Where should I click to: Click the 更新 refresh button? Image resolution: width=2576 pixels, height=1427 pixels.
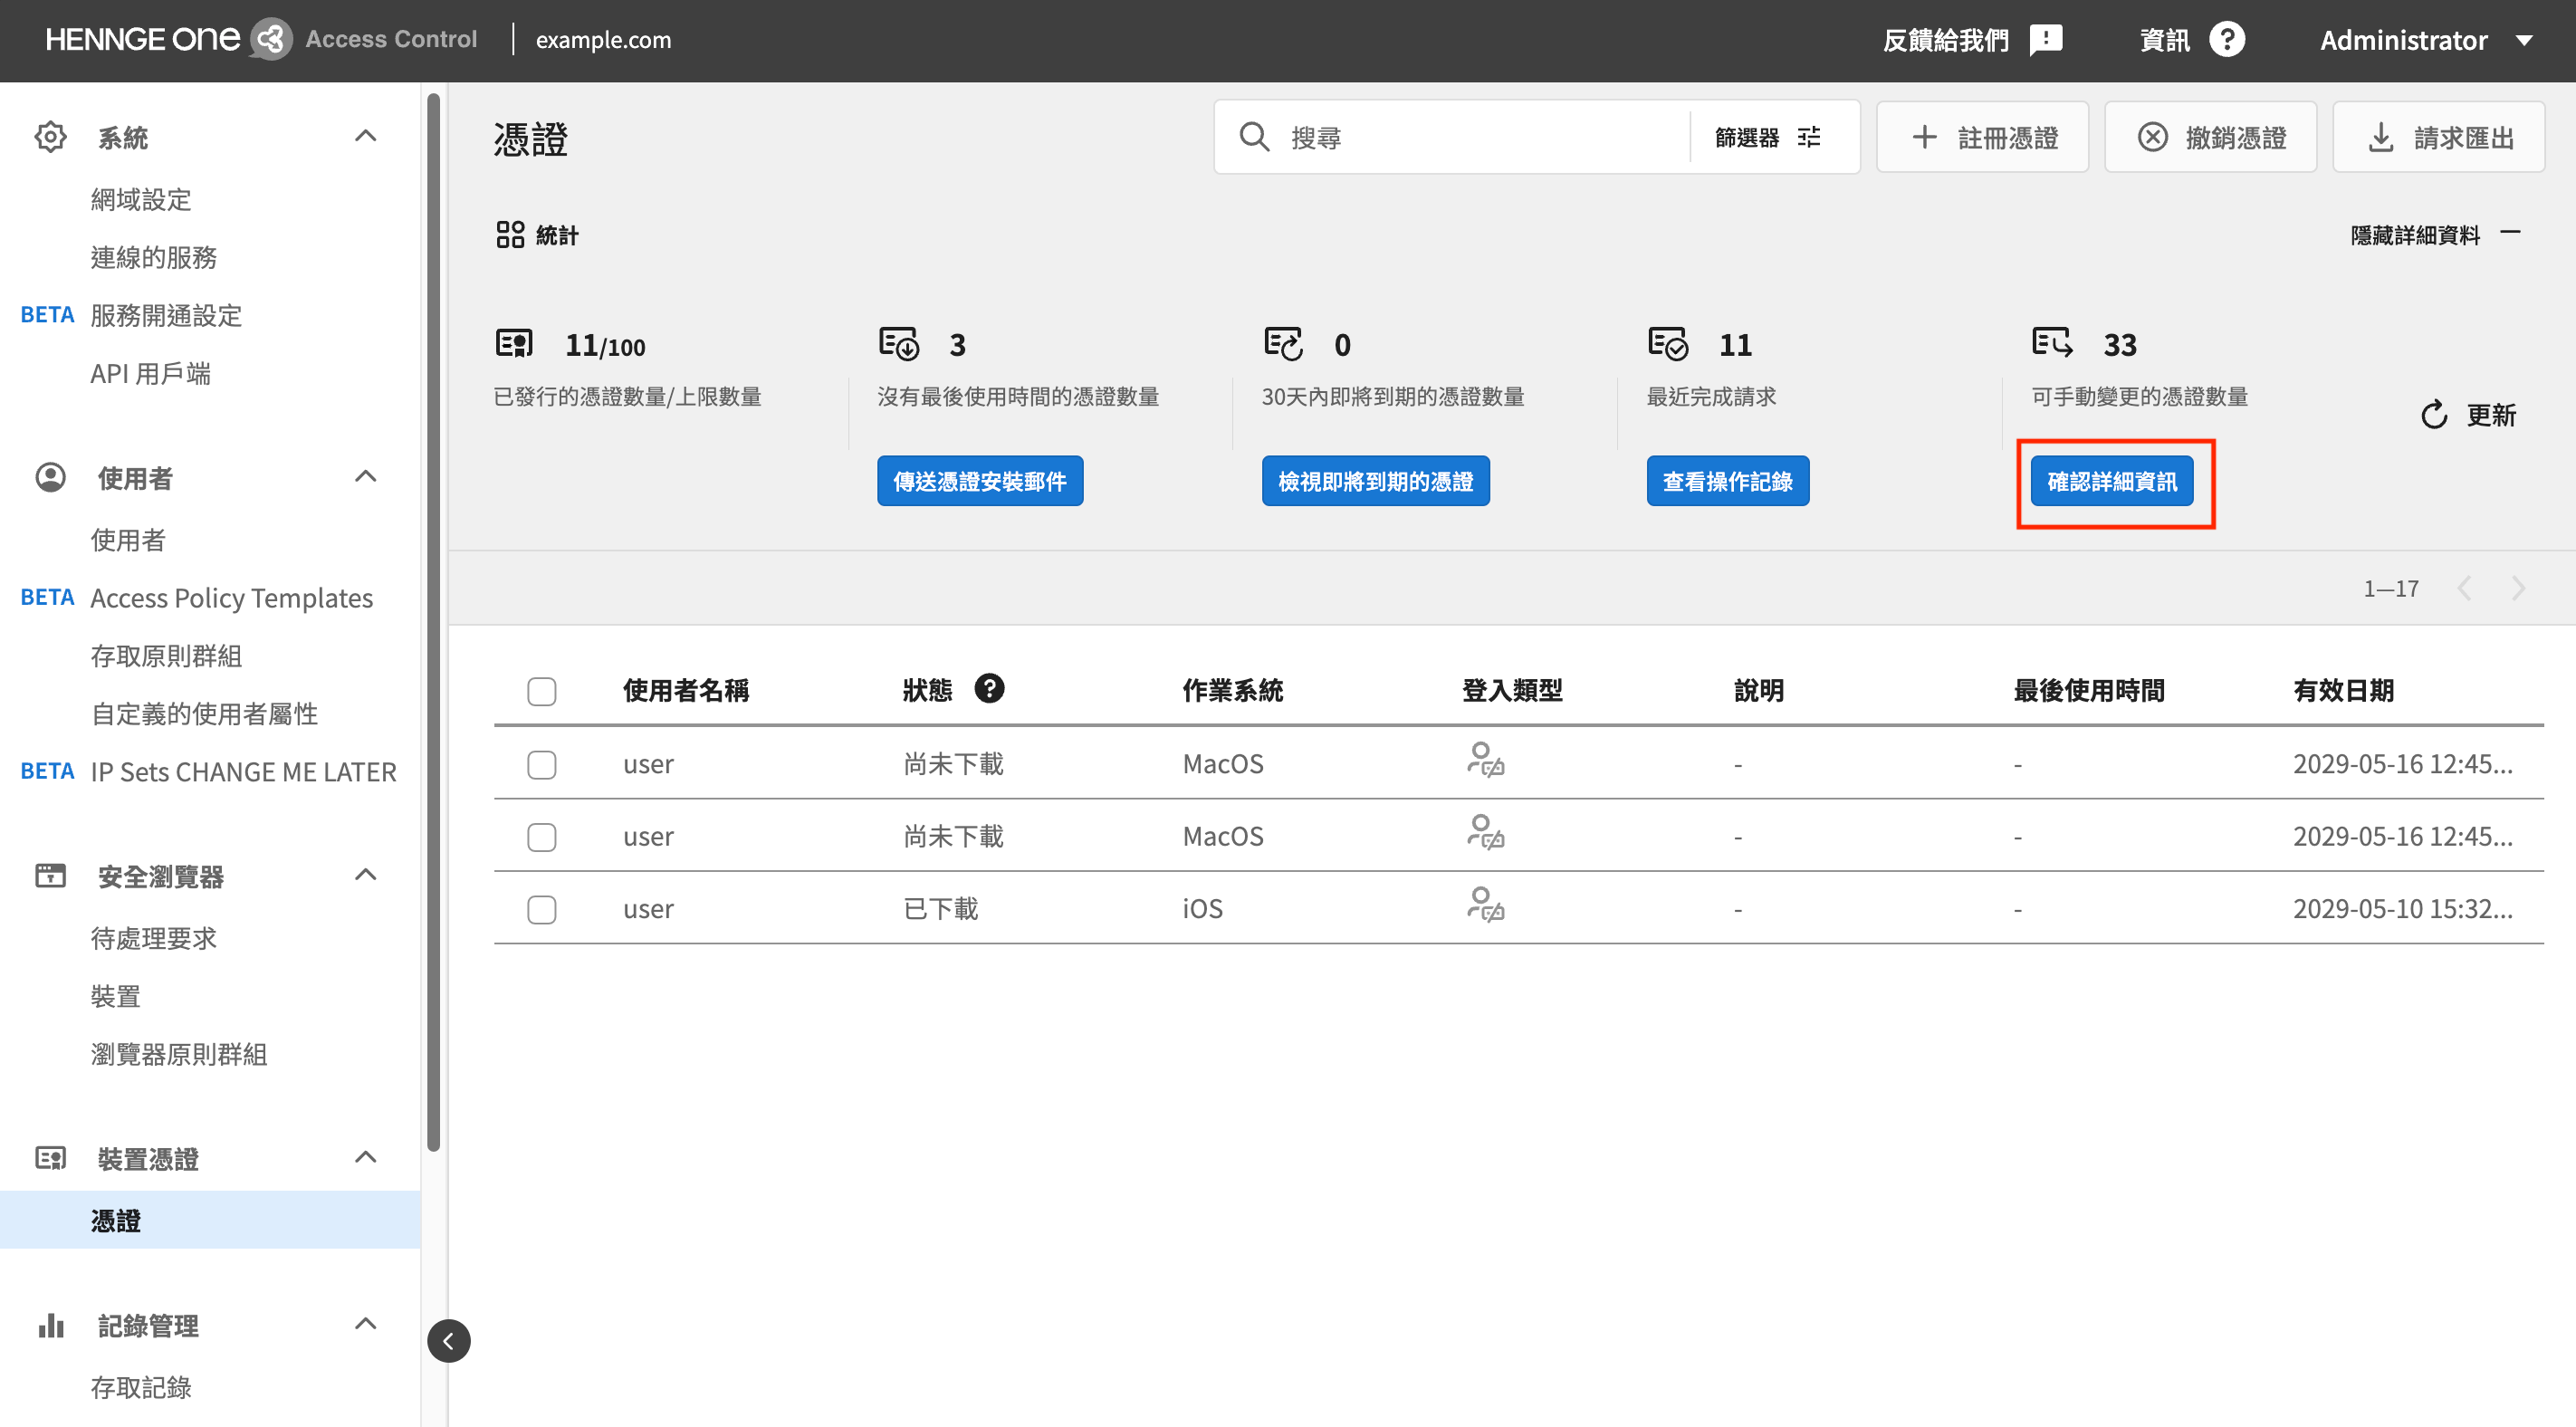pos(2467,414)
